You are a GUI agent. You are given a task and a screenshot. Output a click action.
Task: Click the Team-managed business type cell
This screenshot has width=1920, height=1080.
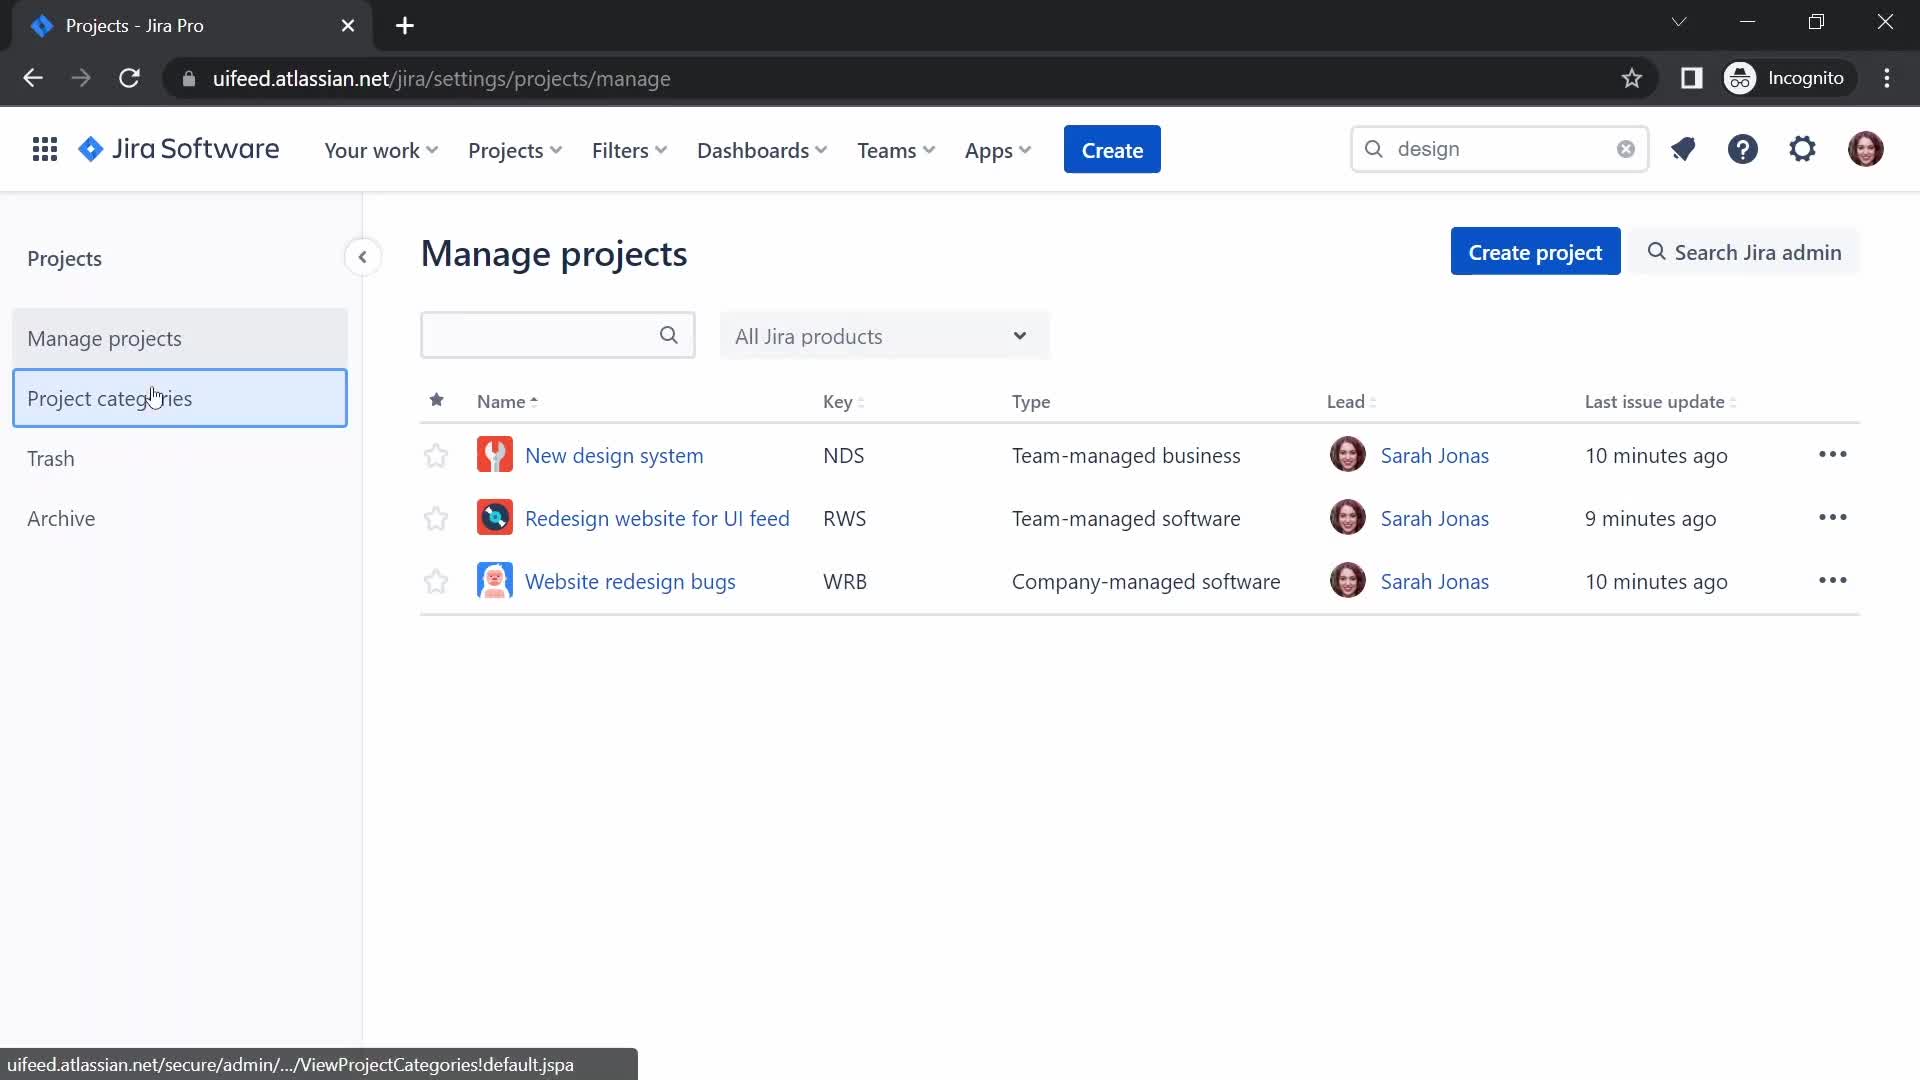1126,455
